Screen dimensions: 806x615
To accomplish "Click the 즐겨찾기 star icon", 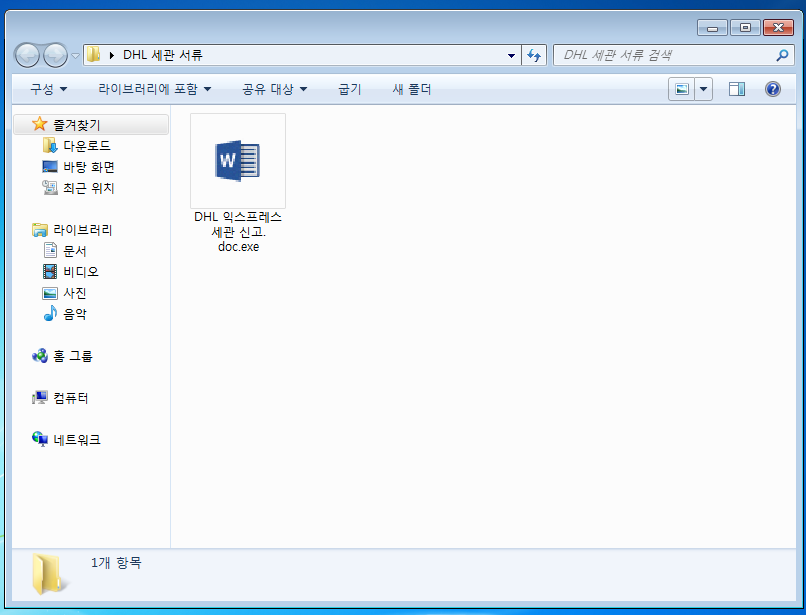I will pyautogui.click(x=39, y=123).
